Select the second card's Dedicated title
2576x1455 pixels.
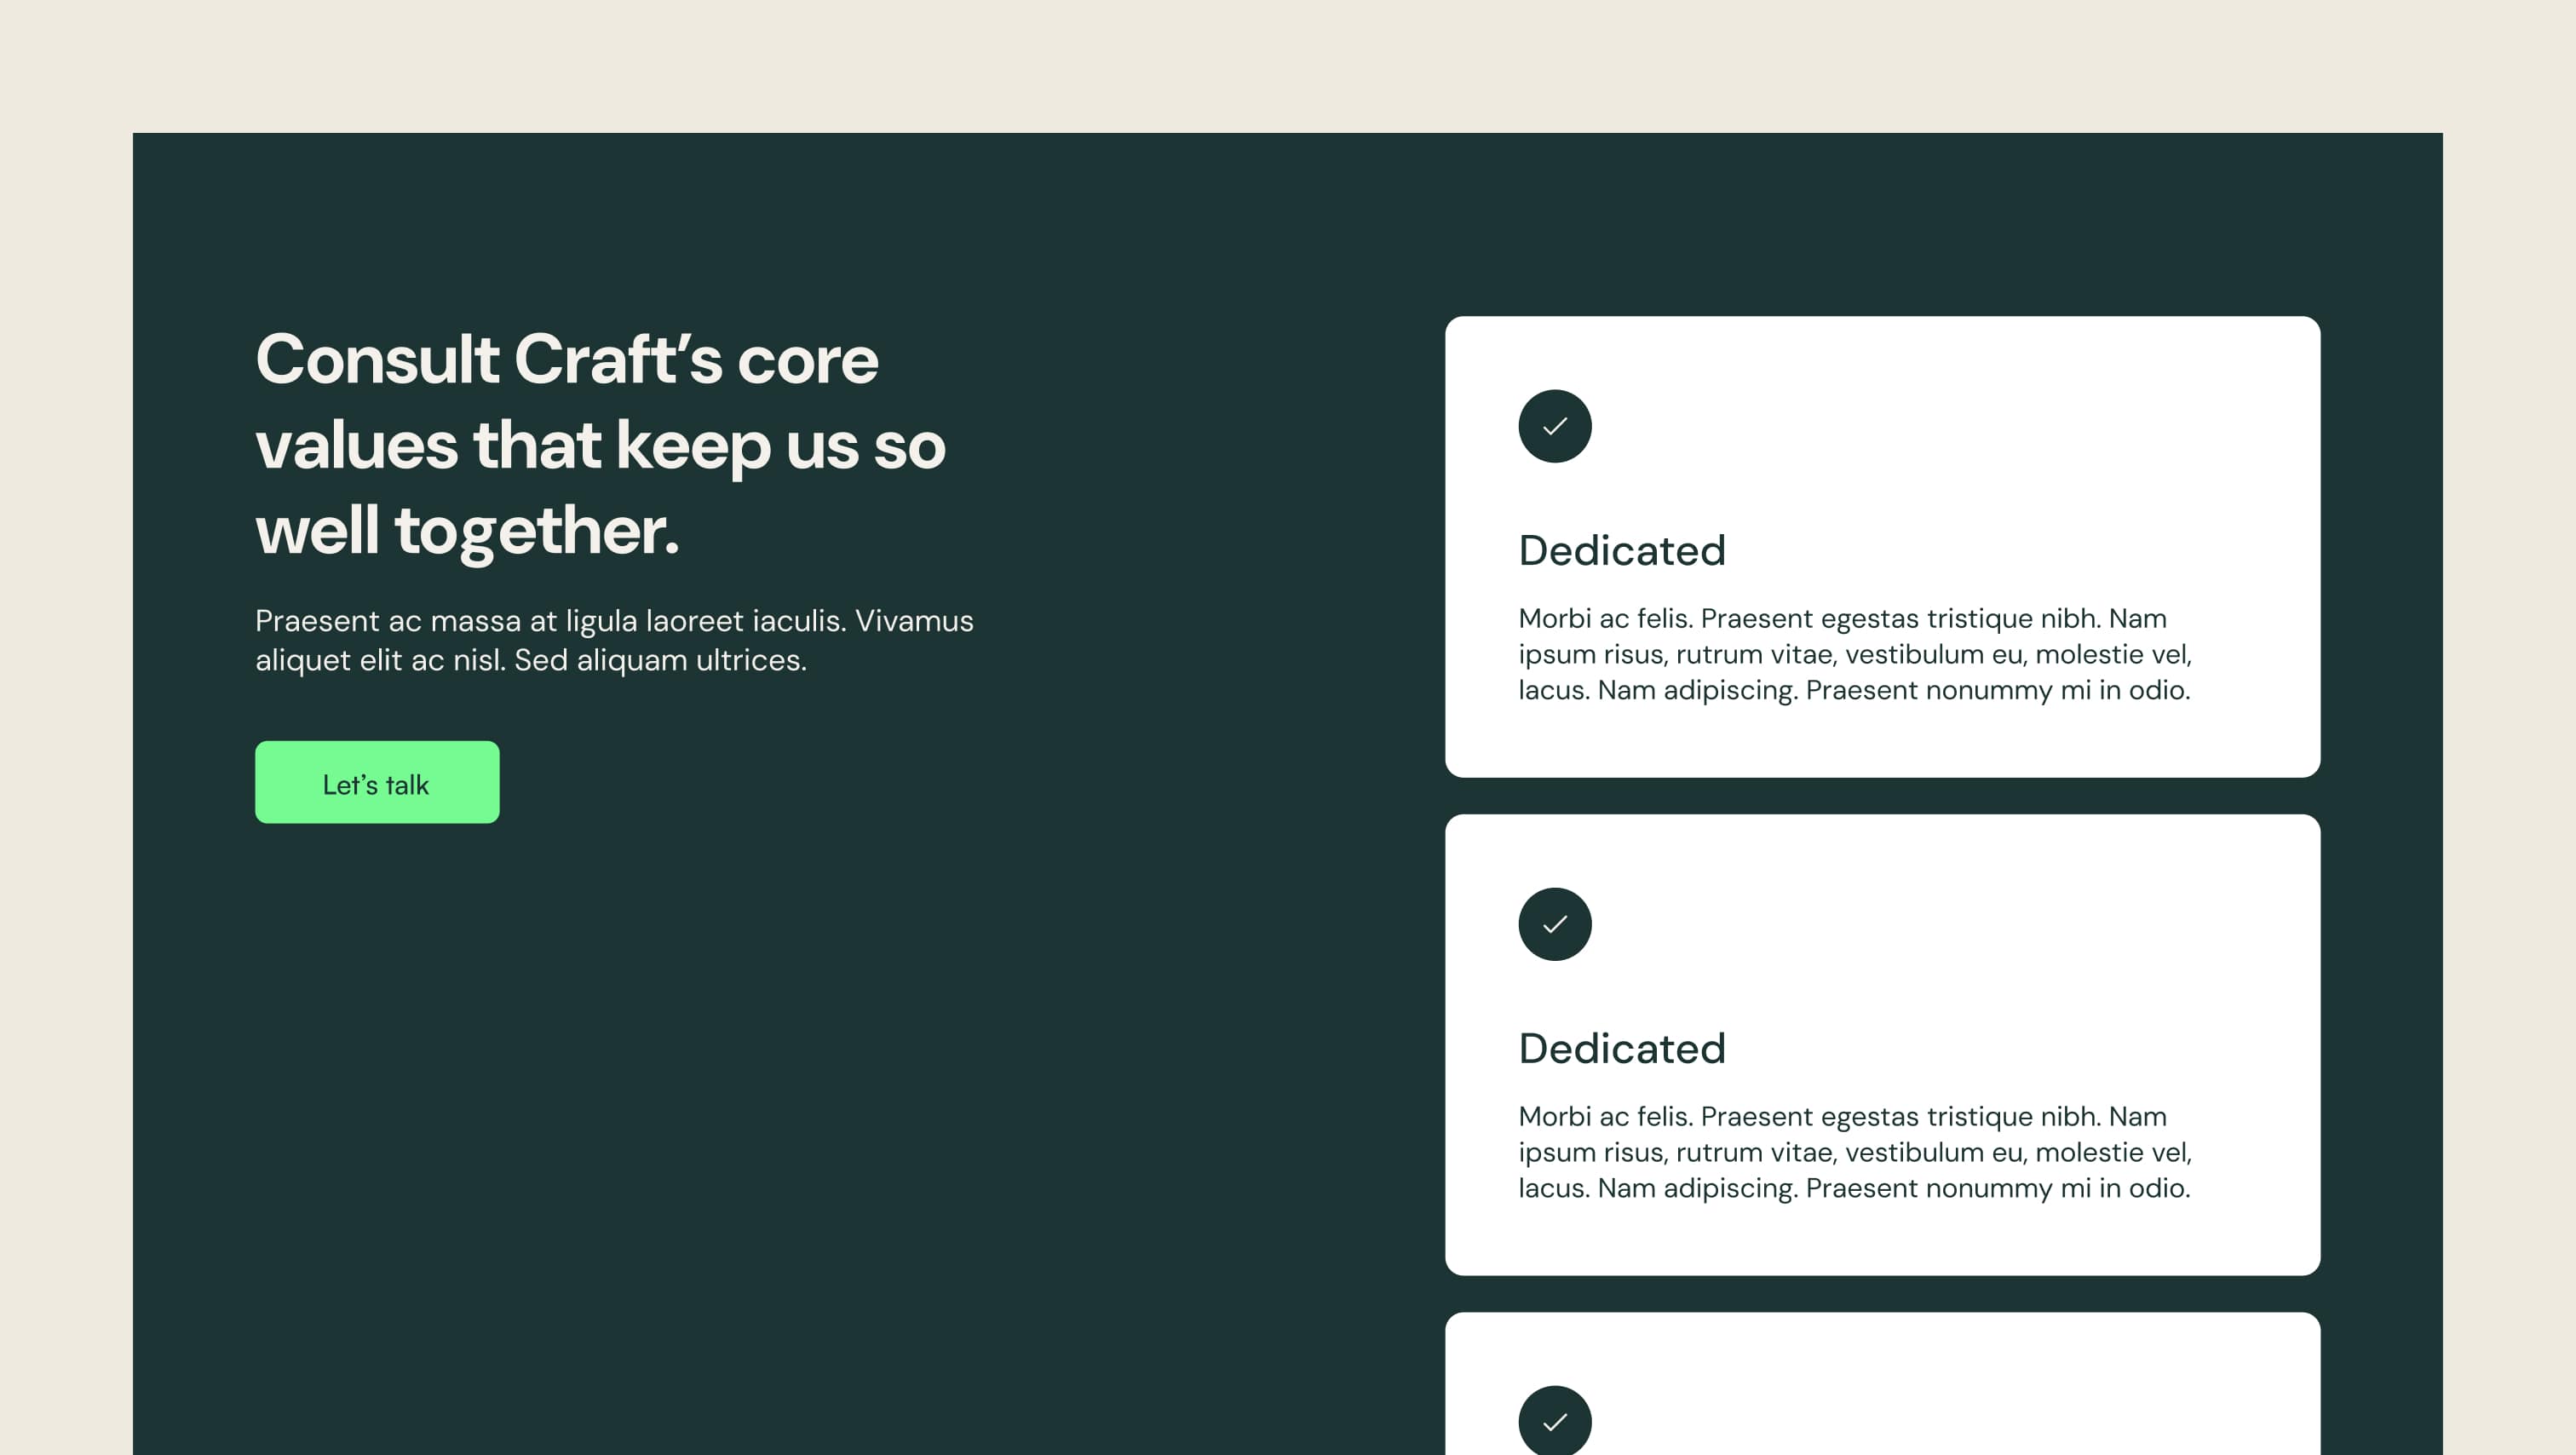pyautogui.click(x=1622, y=1048)
